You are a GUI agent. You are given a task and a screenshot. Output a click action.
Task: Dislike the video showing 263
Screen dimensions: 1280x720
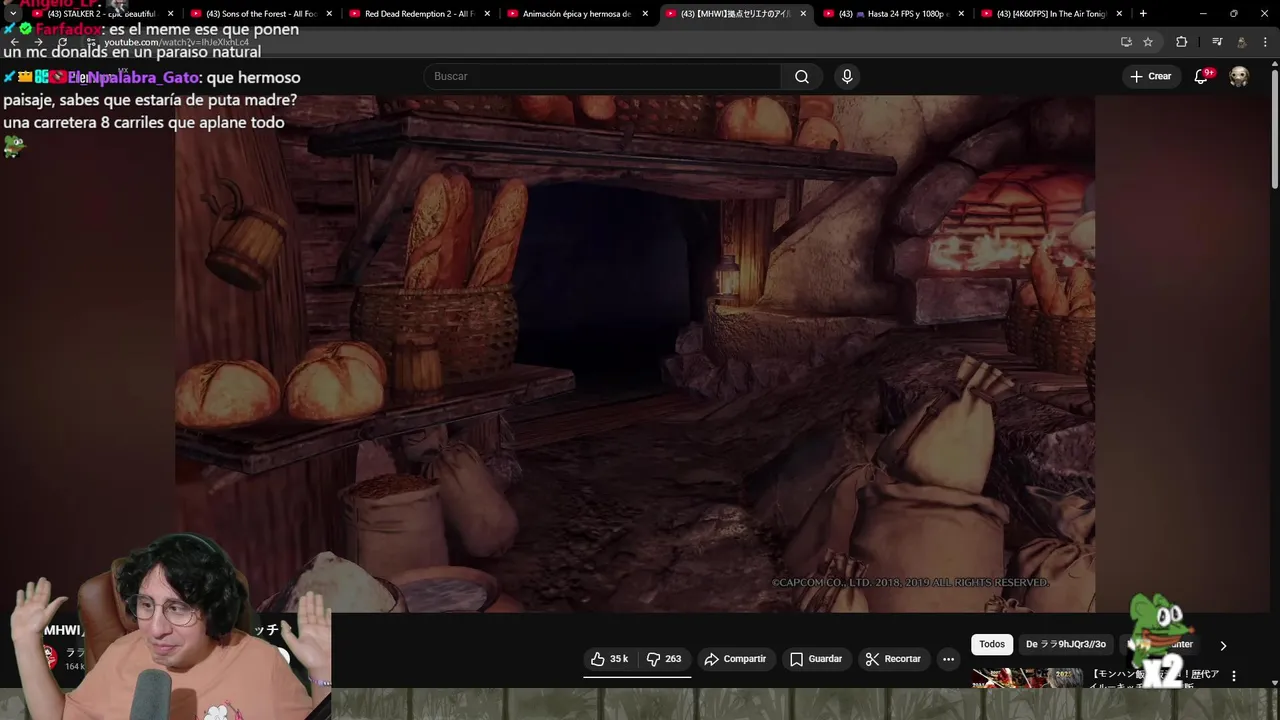pyautogui.click(x=664, y=659)
